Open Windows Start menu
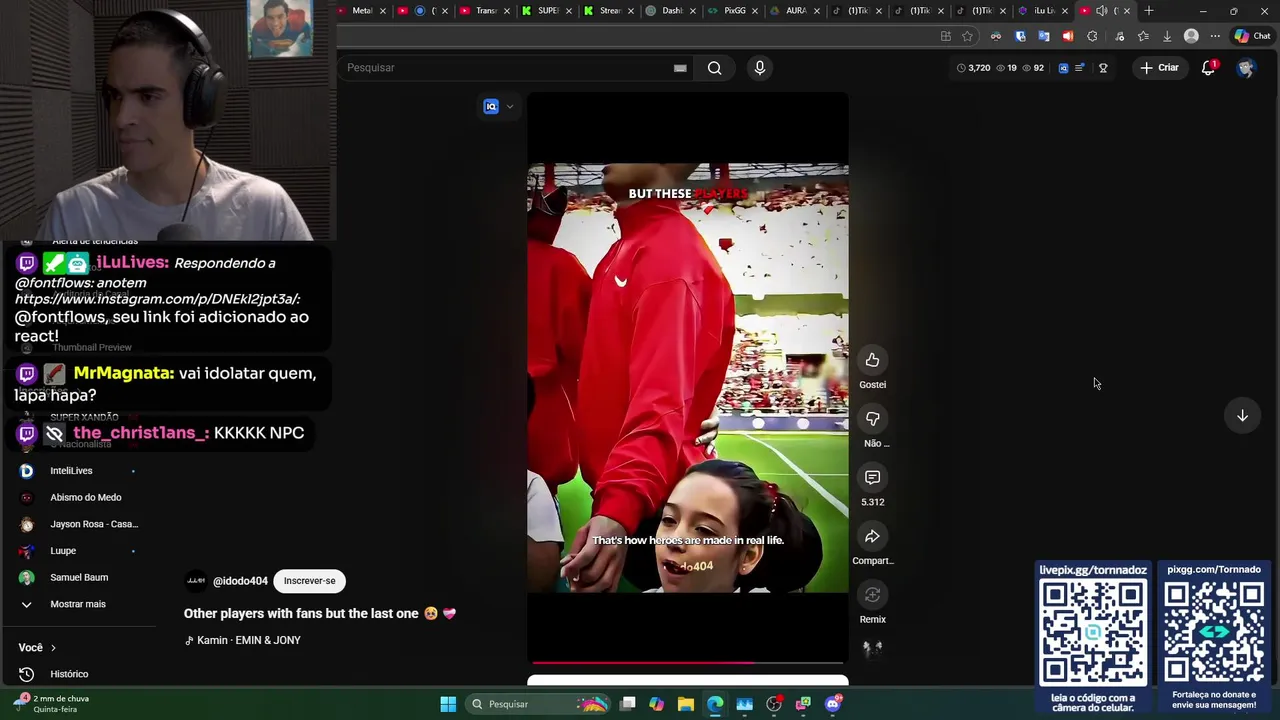Image resolution: width=1280 pixels, height=720 pixels. pyautogui.click(x=448, y=704)
